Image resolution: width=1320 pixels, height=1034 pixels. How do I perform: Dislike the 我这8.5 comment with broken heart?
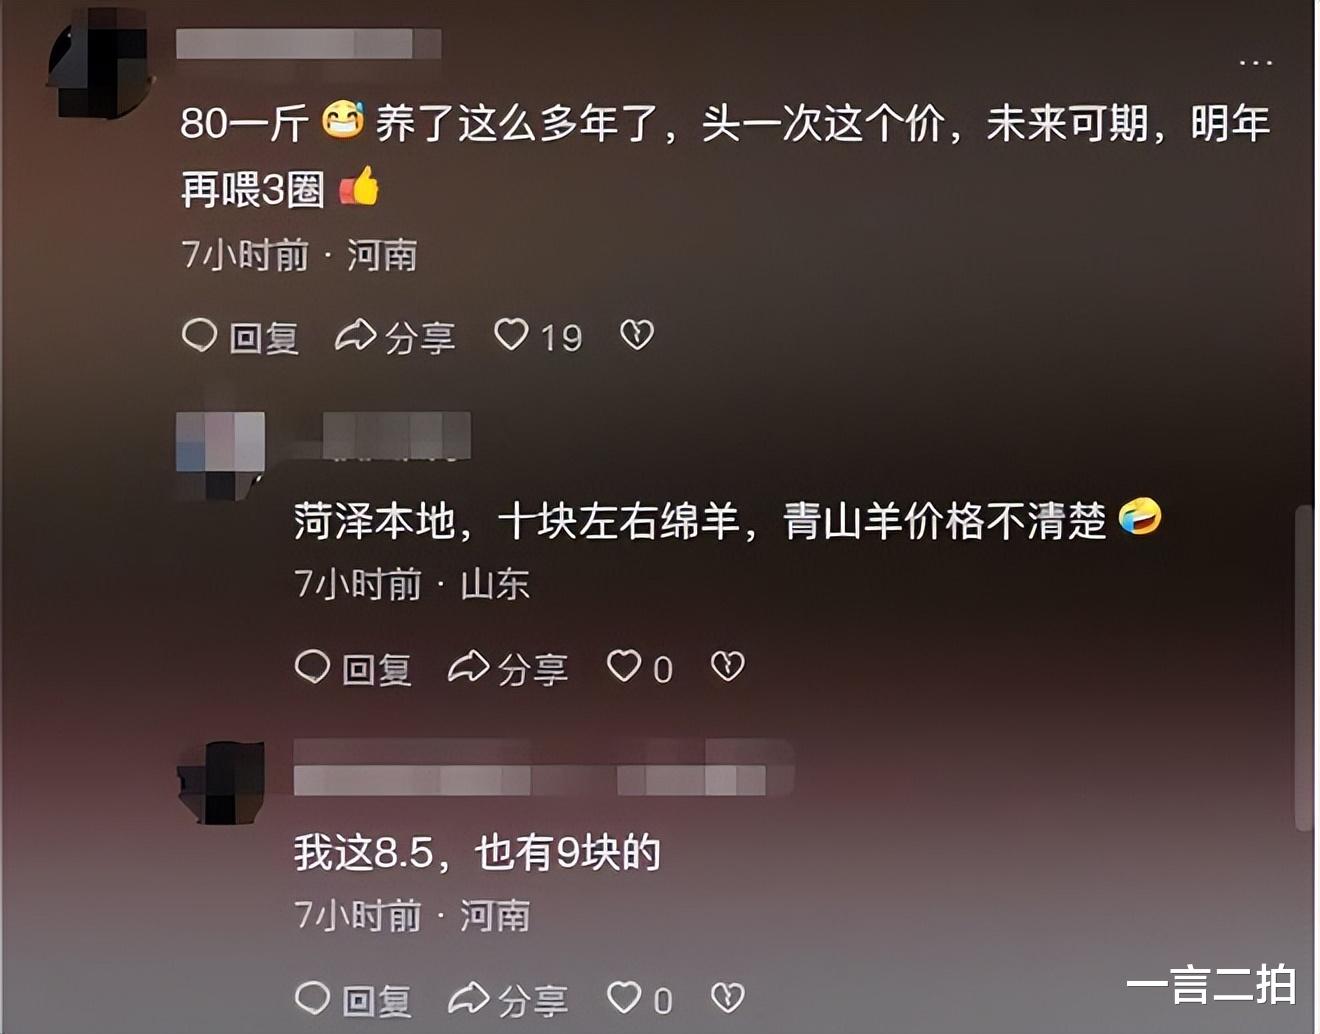[x=727, y=997]
